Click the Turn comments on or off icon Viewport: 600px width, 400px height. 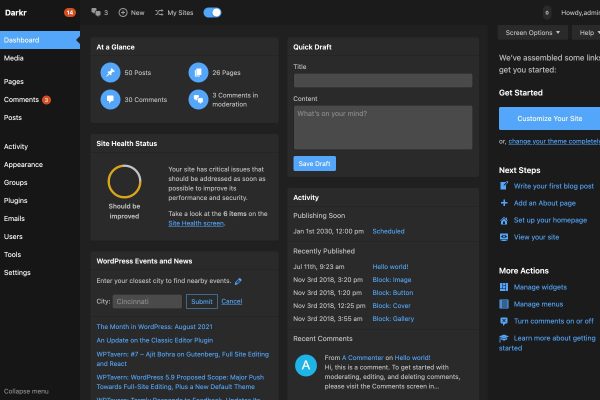[504, 321]
